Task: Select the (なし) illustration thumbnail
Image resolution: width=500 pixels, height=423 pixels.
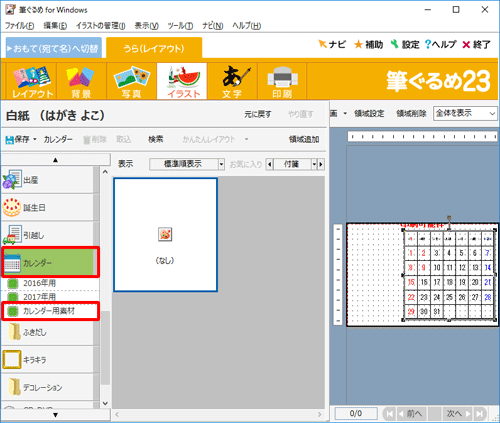Action: (x=166, y=235)
